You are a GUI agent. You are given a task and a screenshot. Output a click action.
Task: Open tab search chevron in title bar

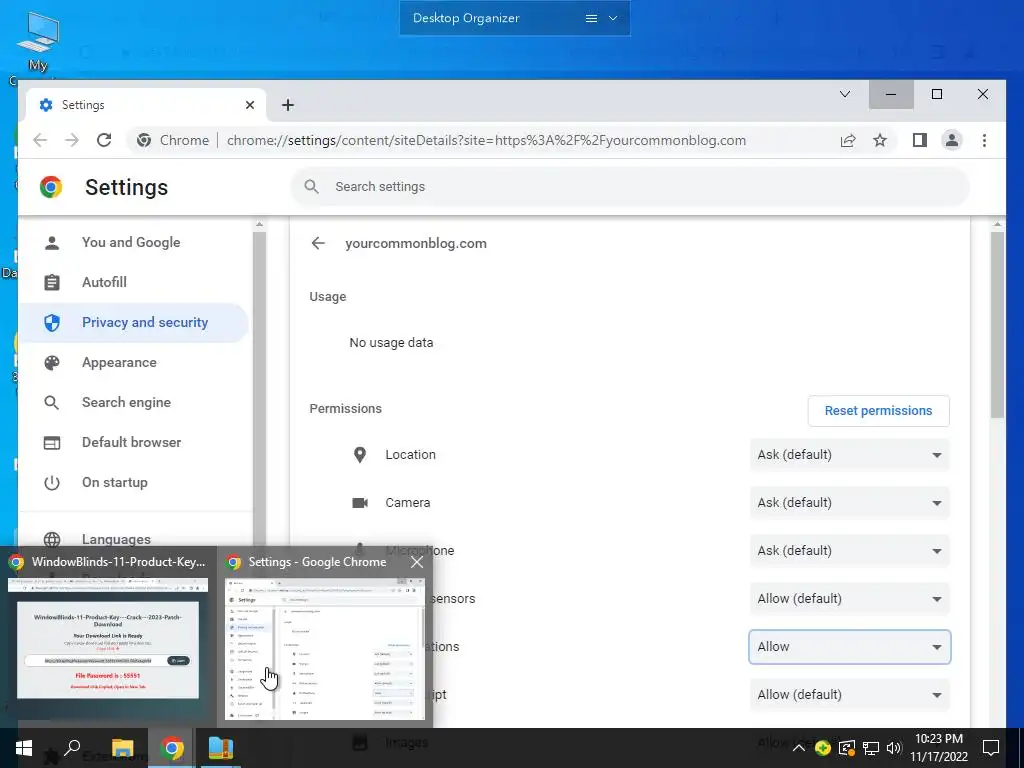(844, 94)
